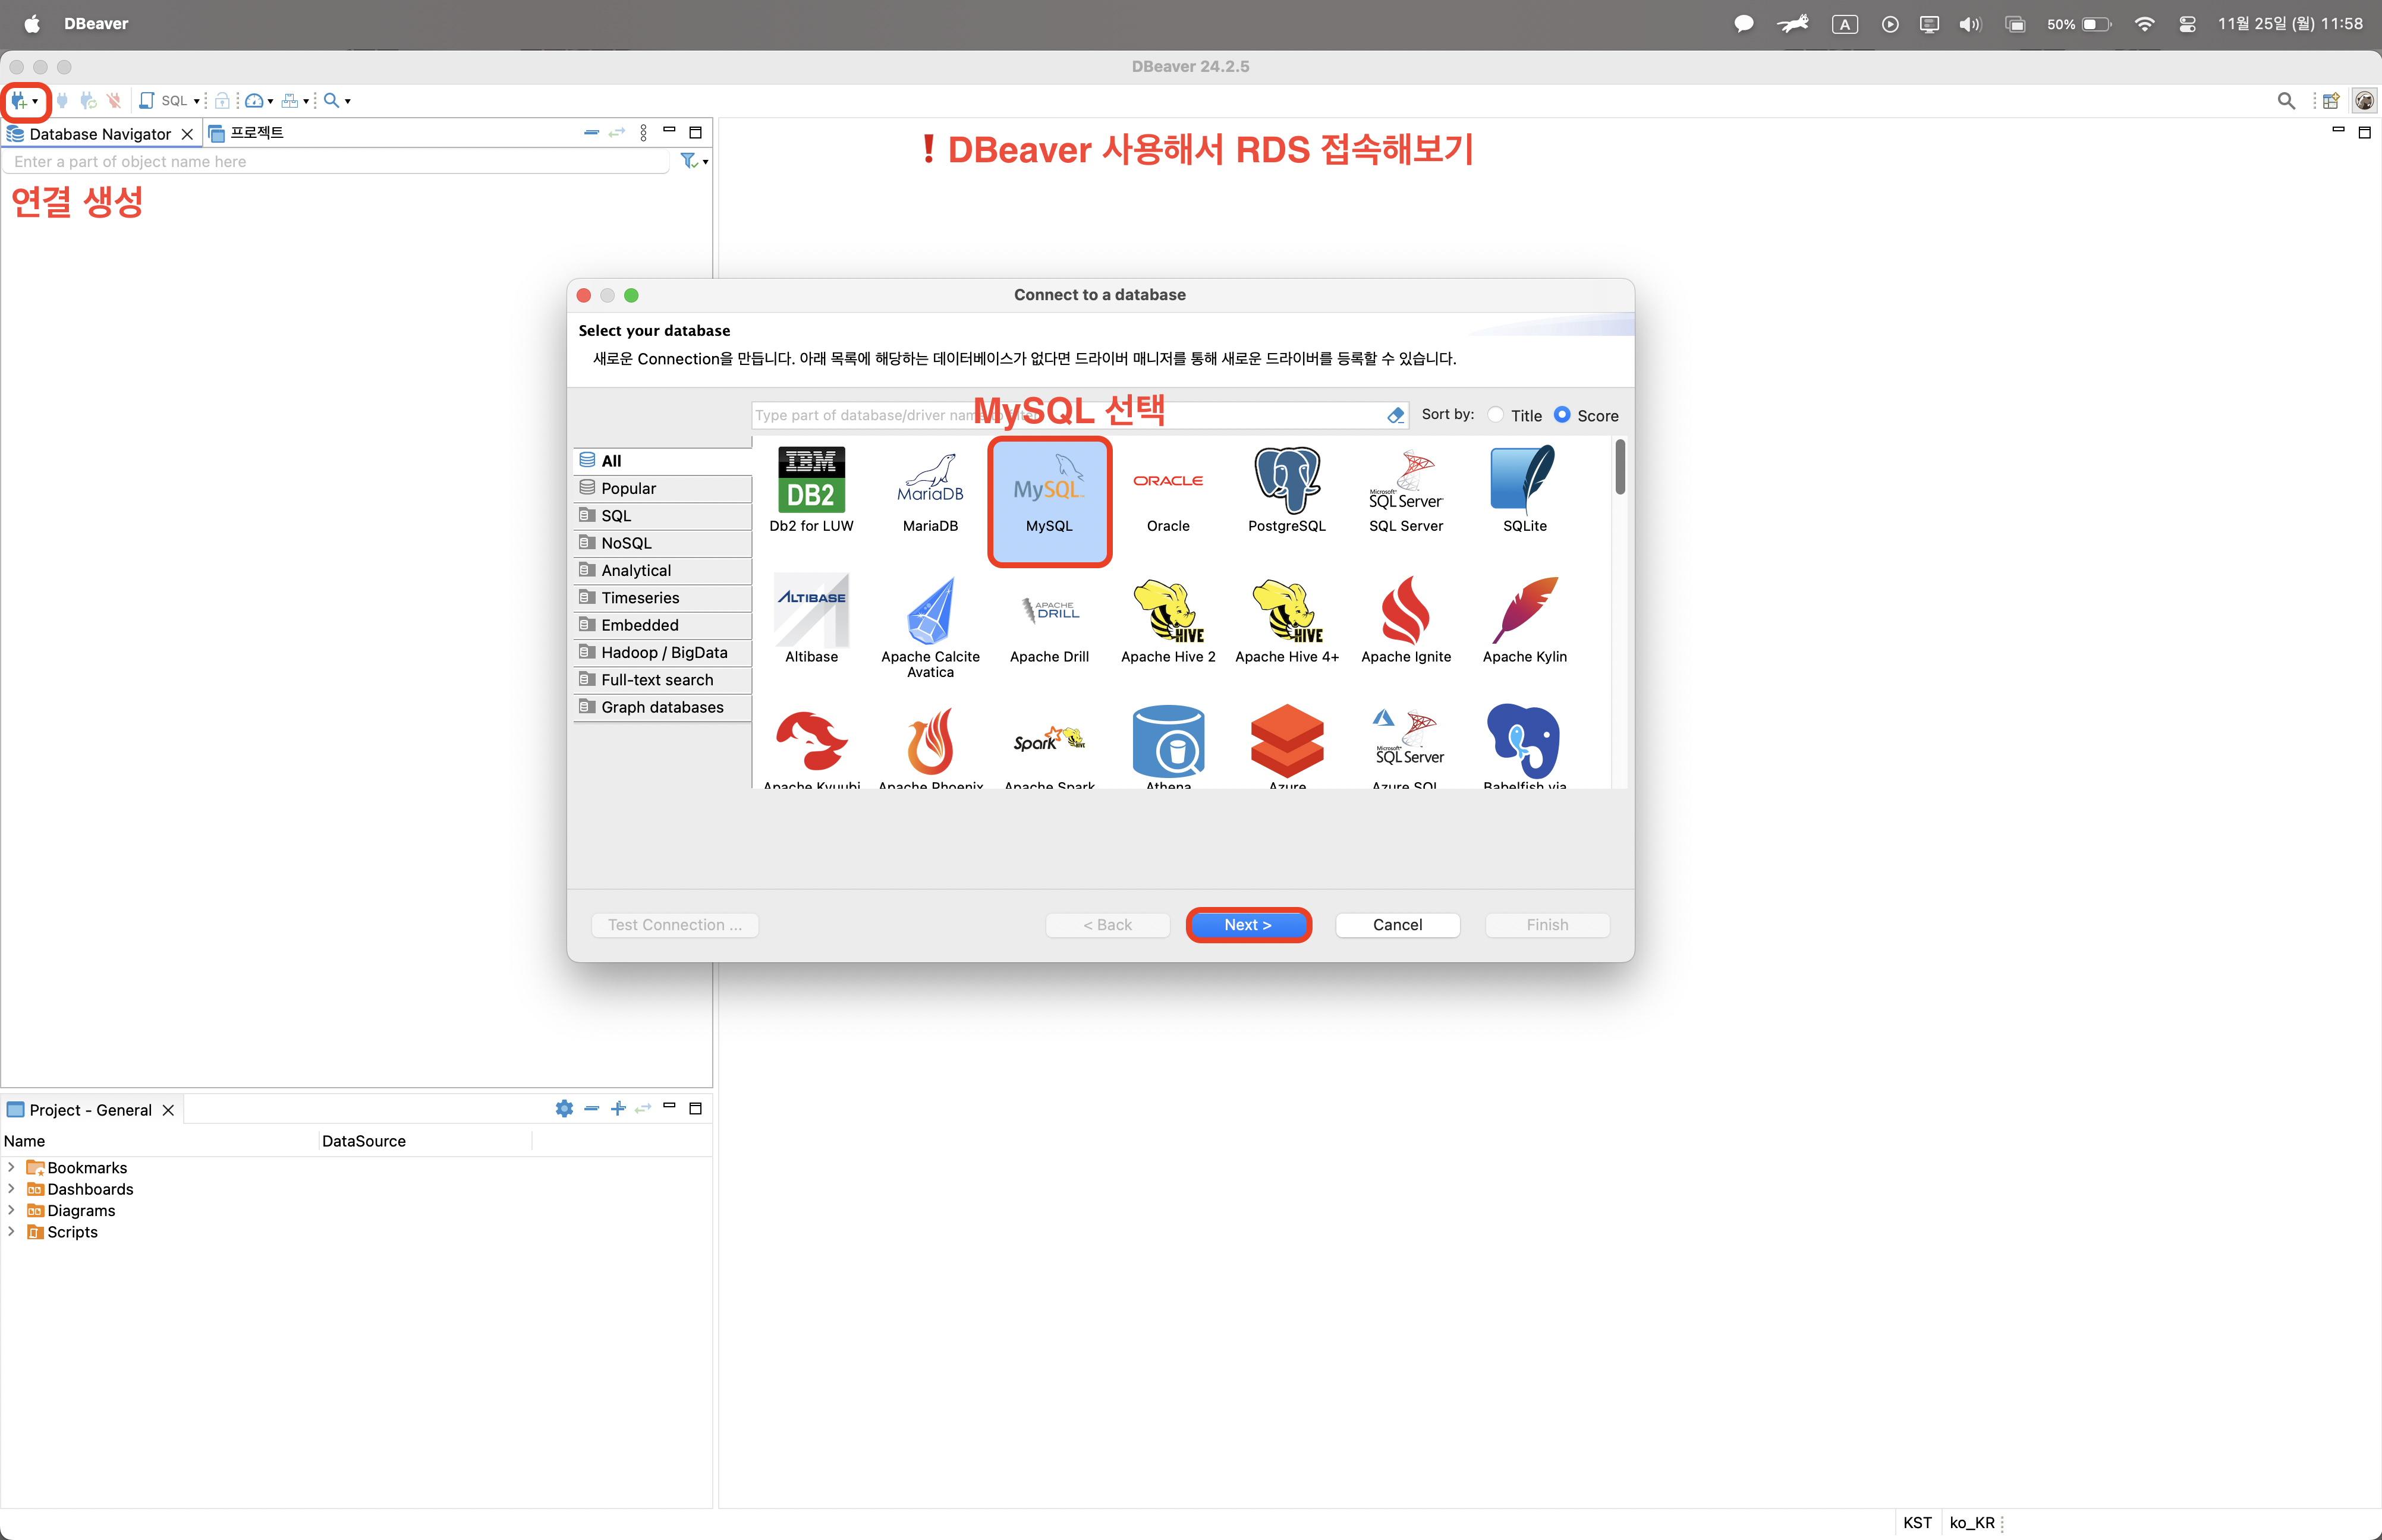
Task: Select the Timeseries category
Action: (662, 598)
